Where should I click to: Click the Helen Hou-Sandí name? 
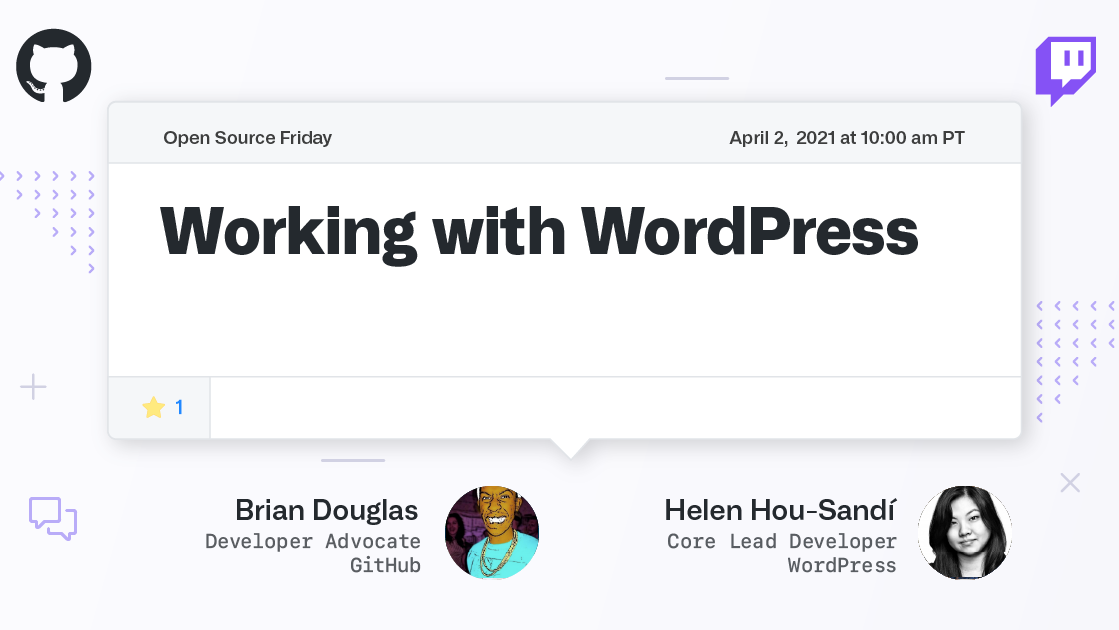780,510
